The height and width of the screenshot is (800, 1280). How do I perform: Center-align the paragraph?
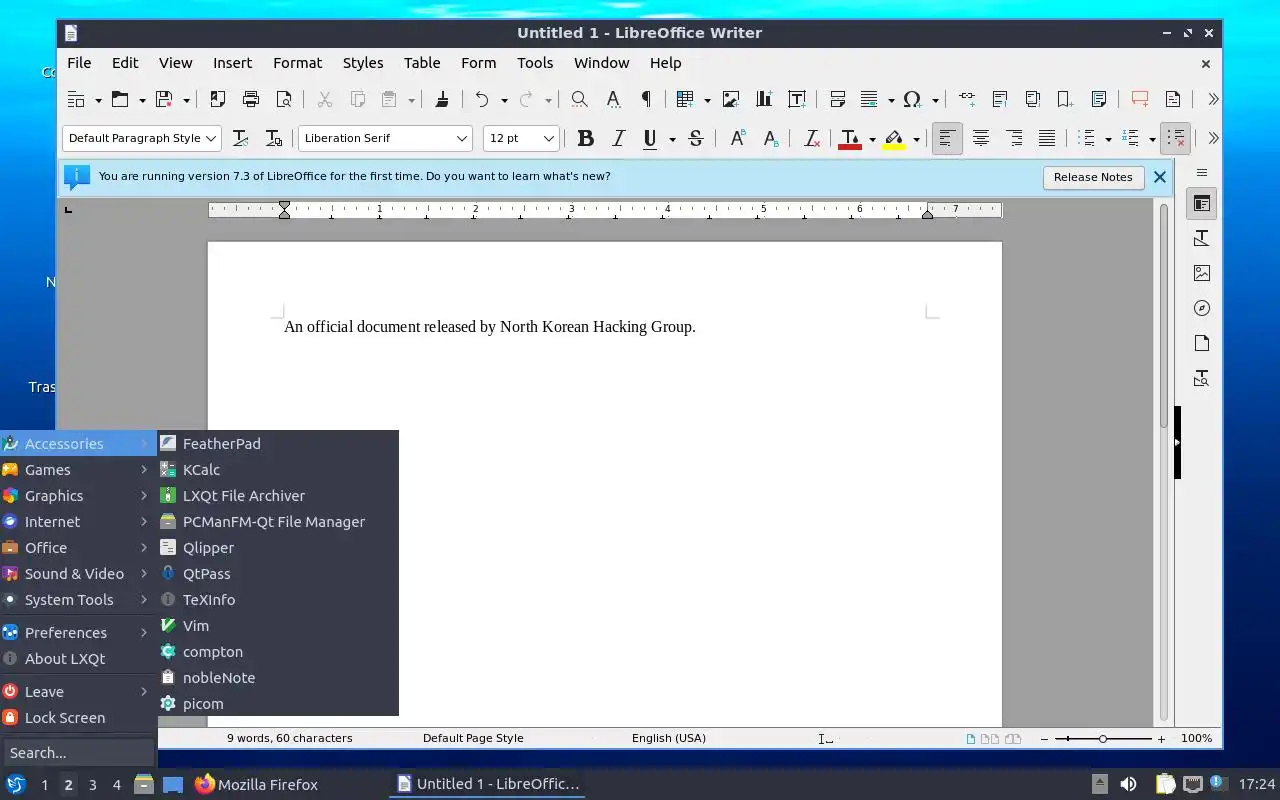(x=981, y=138)
